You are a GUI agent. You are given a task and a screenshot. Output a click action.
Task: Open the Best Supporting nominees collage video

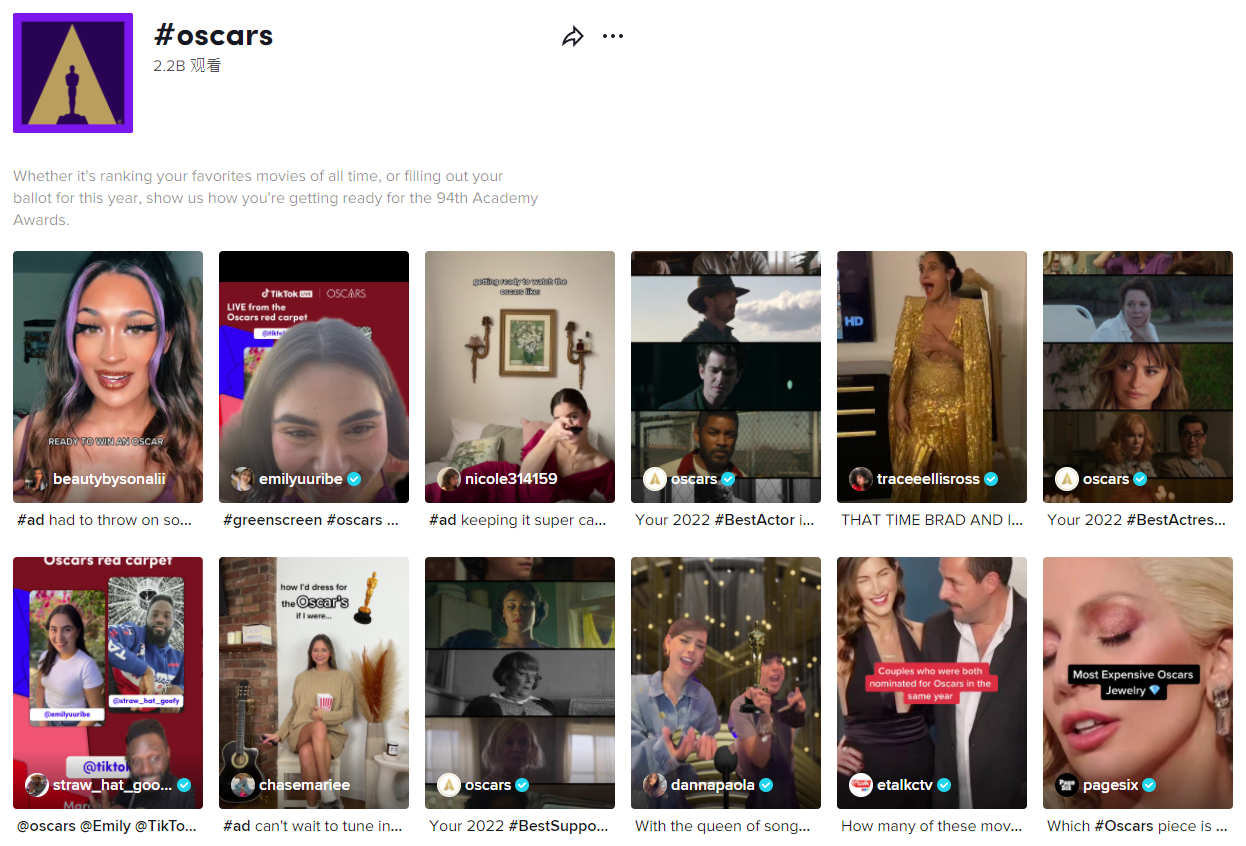[520, 683]
